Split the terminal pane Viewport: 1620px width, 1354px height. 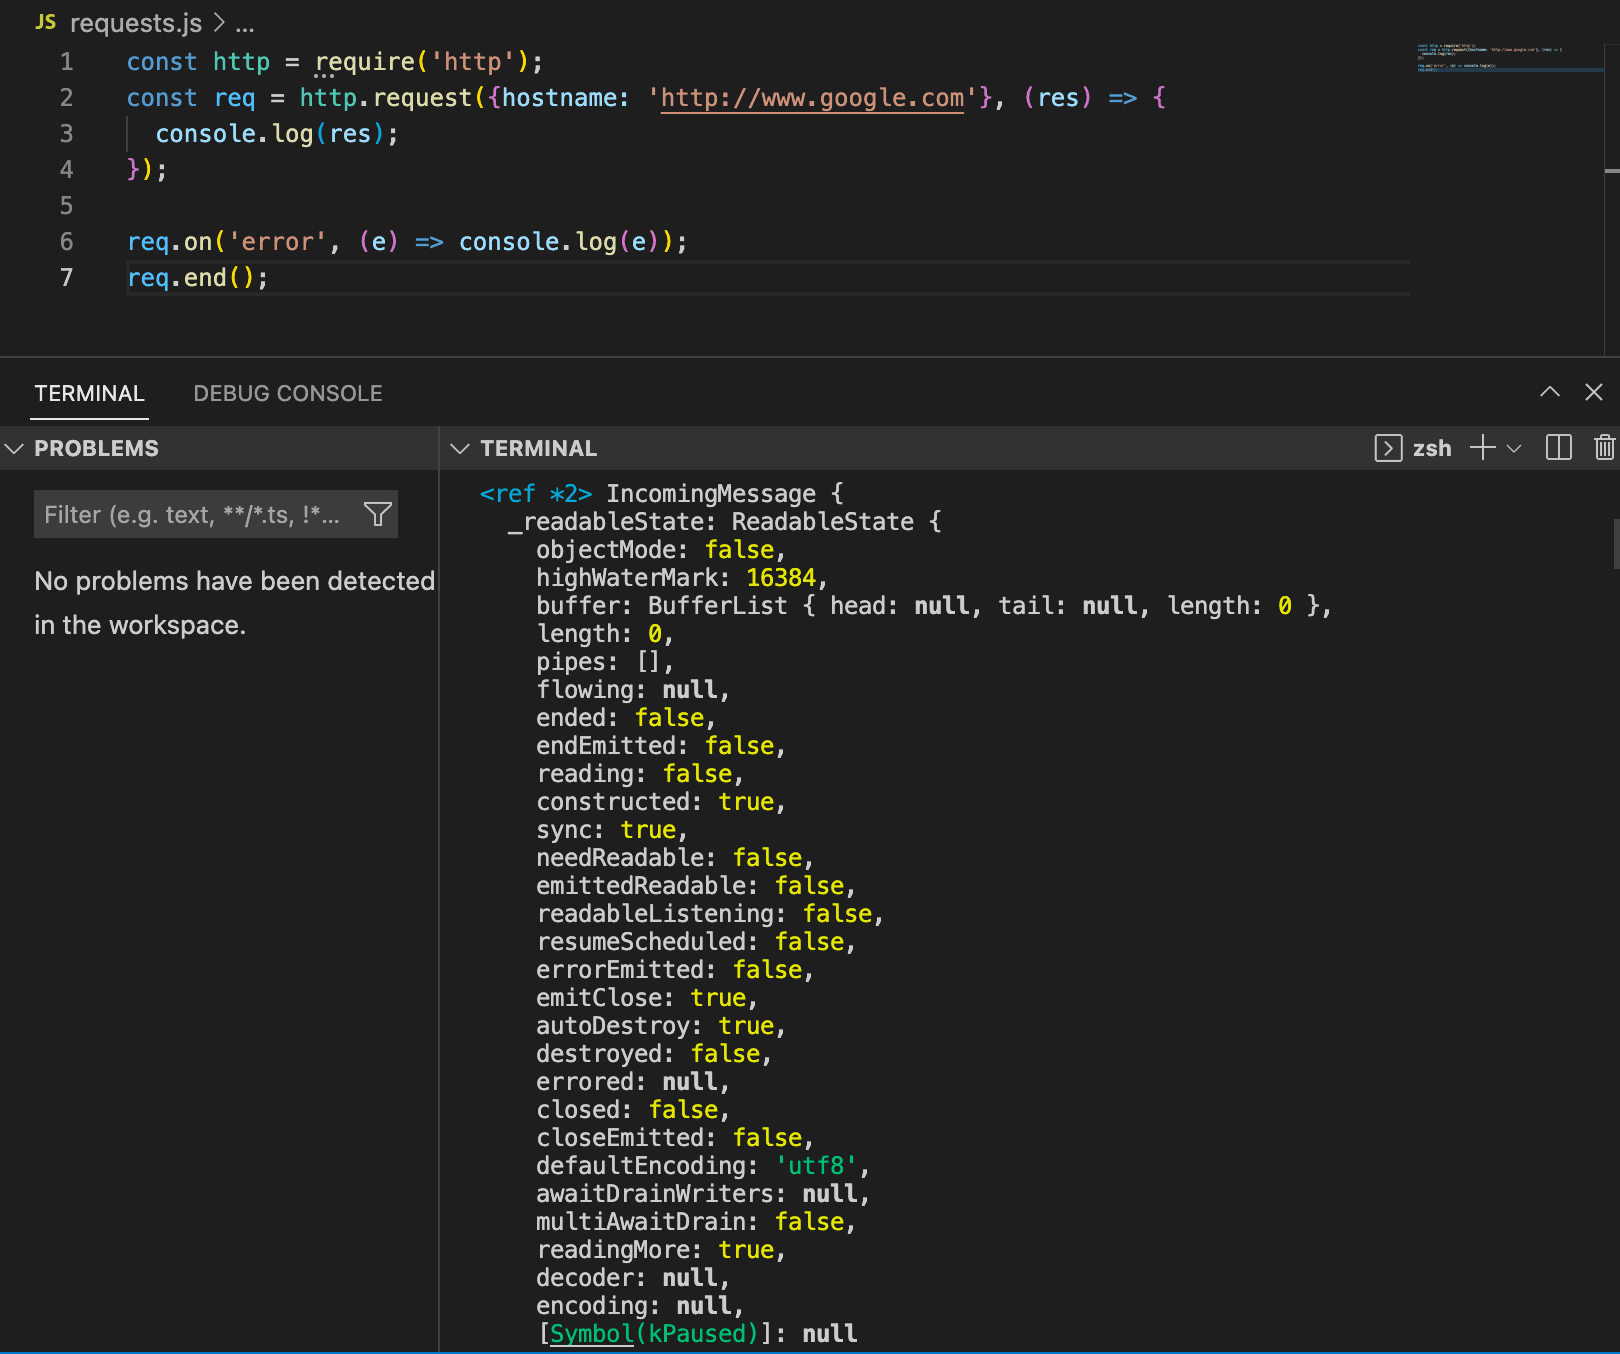click(1559, 448)
